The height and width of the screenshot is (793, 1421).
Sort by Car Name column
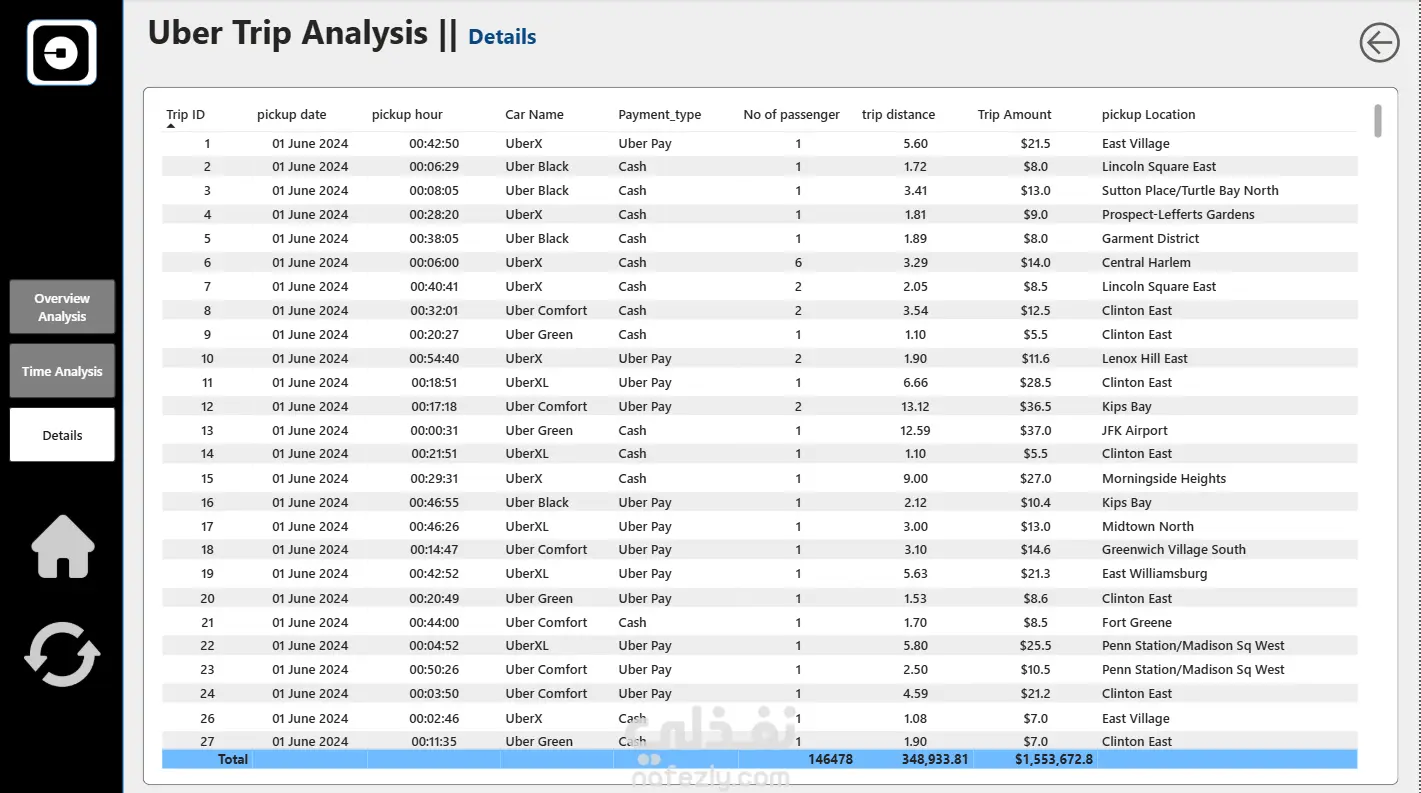click(534, 114)
